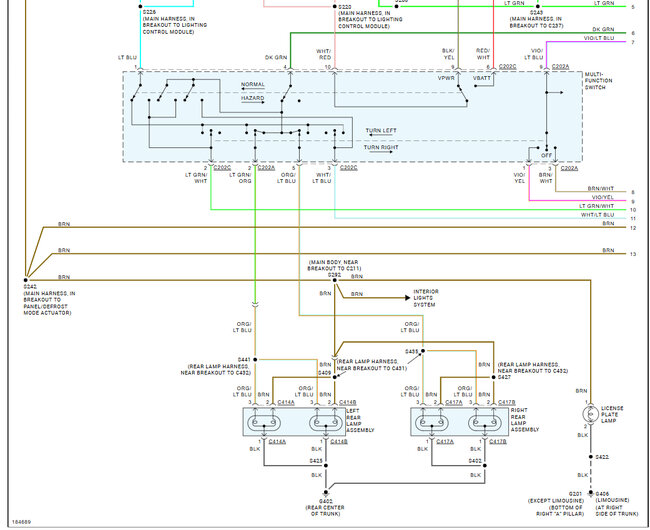650x530 pixels.
Task: Click wire reference number 13 at right edge
Action: (633, 254)
